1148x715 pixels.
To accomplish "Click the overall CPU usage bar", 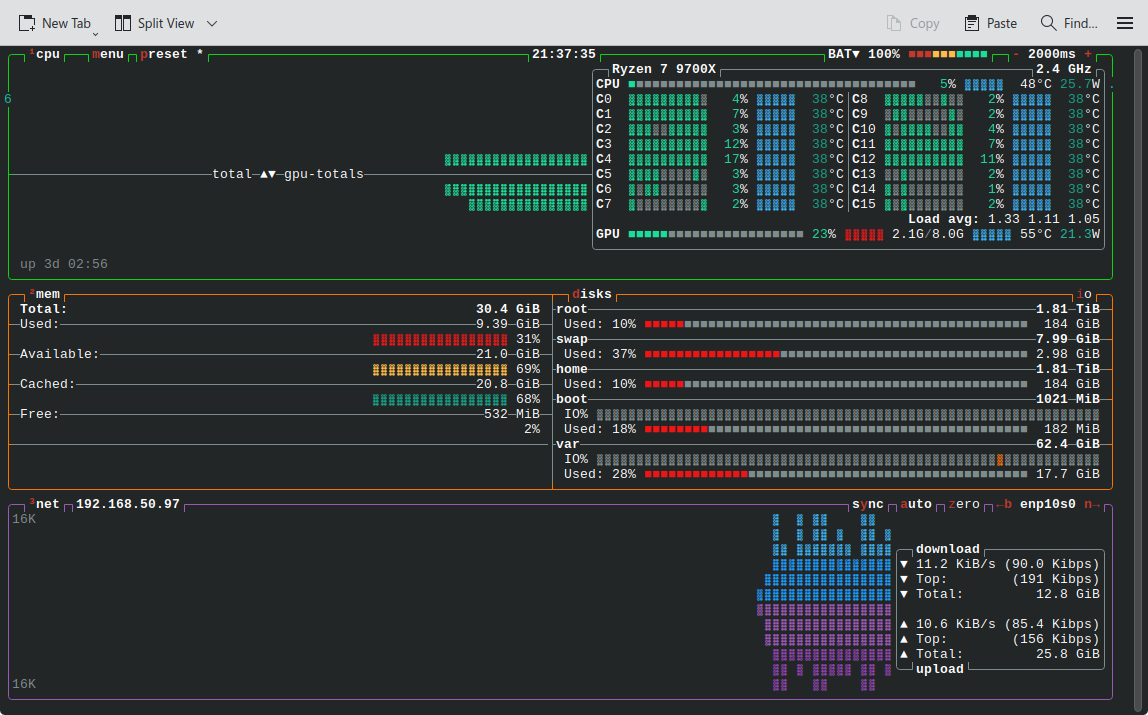I will coord(772,84).
